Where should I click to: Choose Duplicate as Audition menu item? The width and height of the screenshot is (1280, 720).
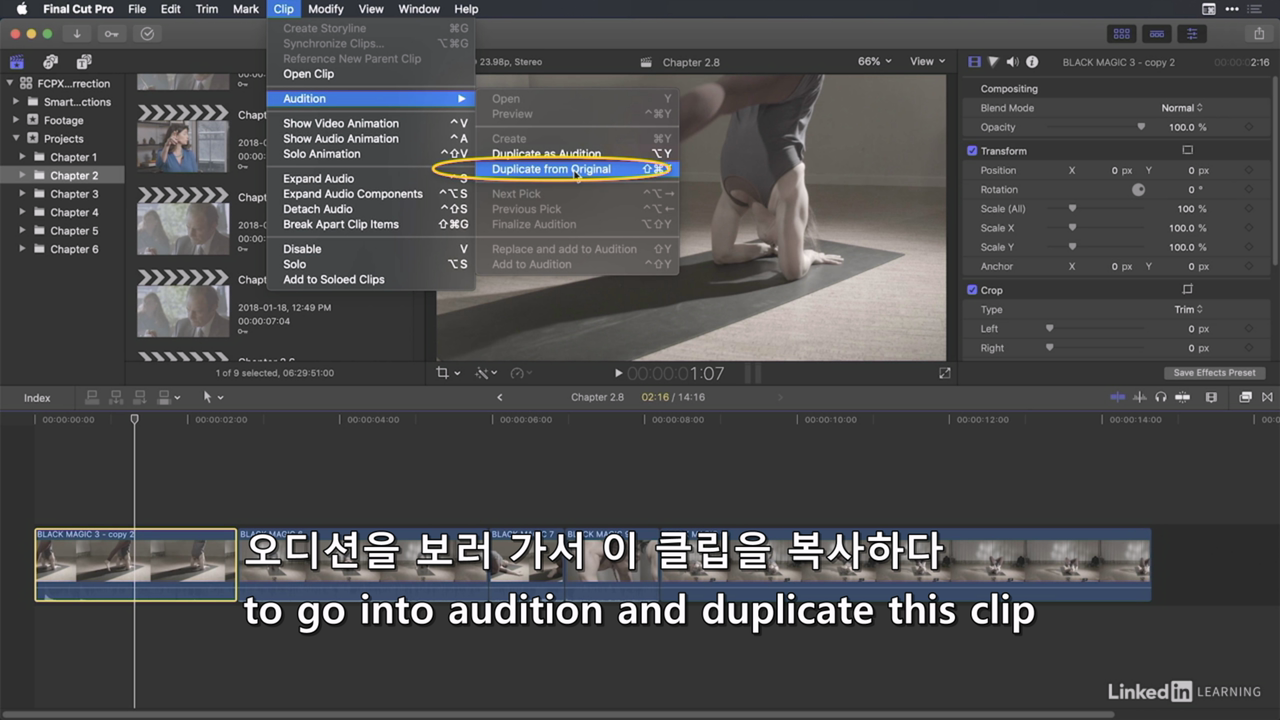575,154
